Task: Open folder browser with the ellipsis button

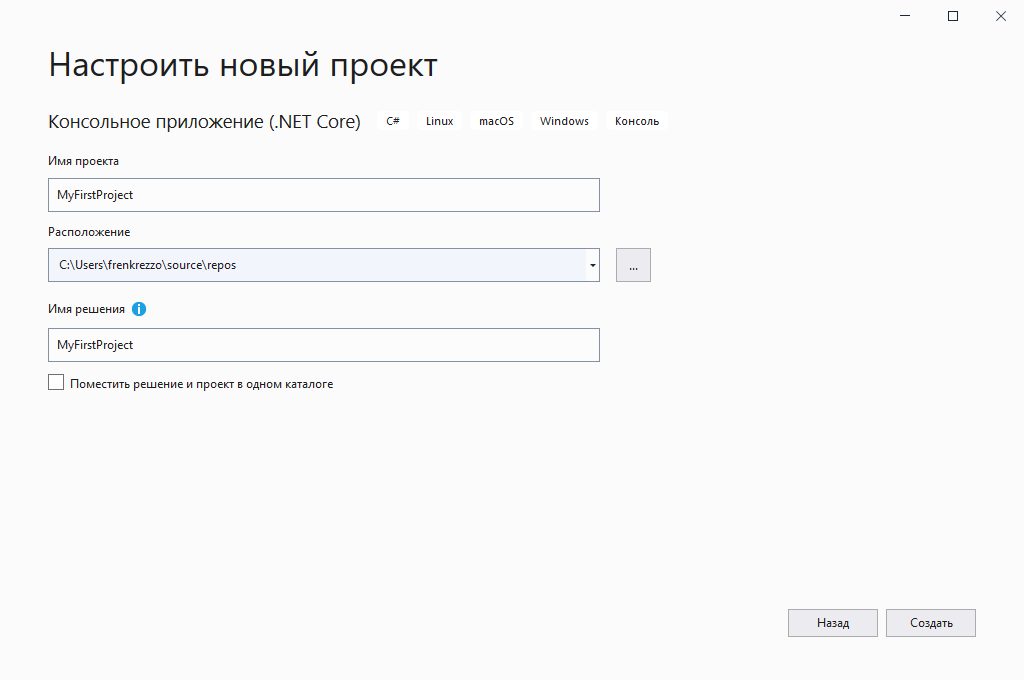Action: (x=633, y=265)
